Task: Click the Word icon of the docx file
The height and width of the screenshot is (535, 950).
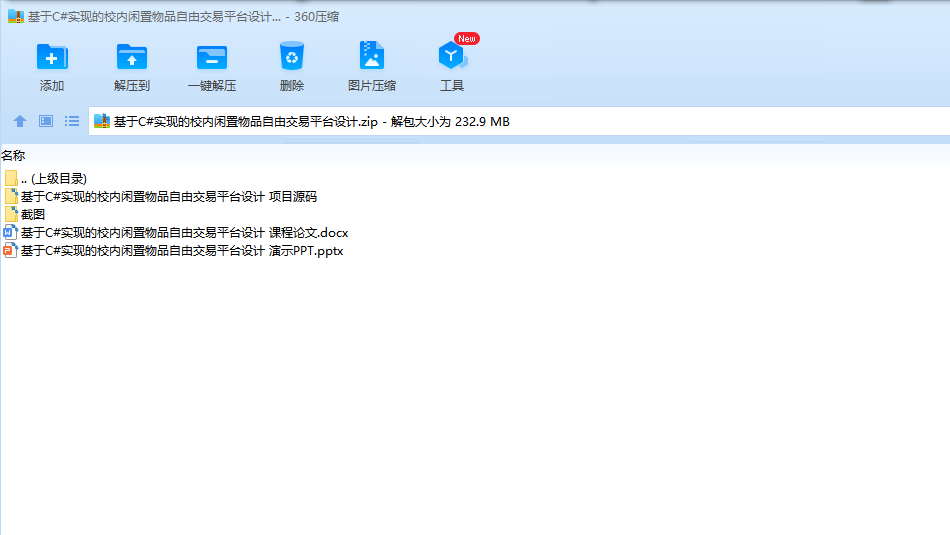Action: coord(10,233)
